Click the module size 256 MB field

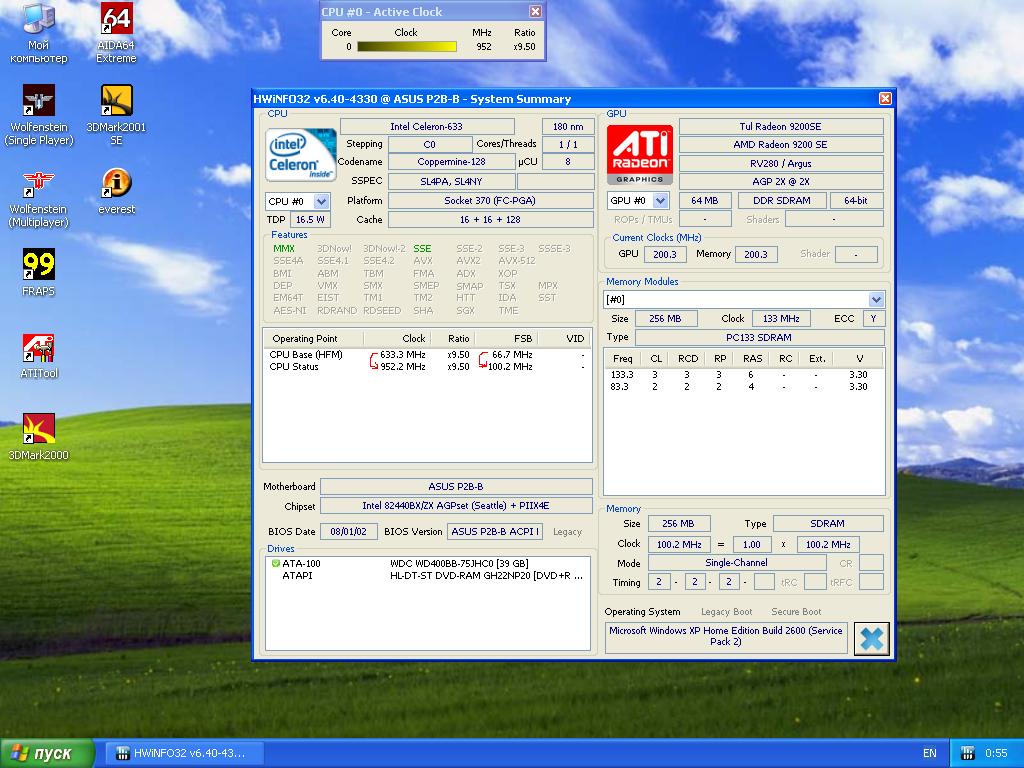[665, 319]
